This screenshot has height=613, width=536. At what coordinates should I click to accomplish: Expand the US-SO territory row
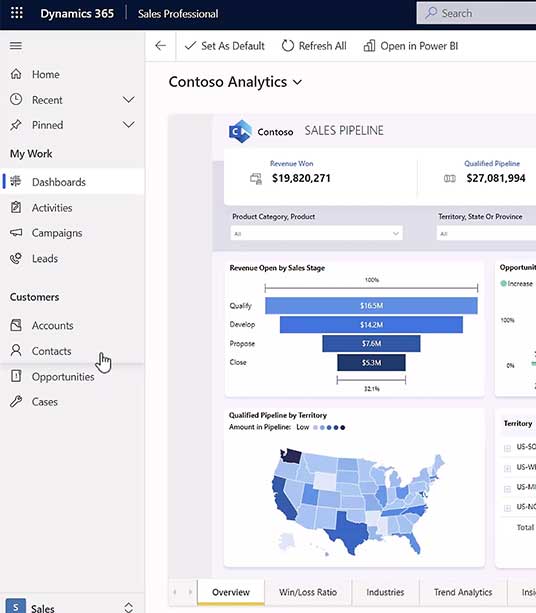pos(507,448)
